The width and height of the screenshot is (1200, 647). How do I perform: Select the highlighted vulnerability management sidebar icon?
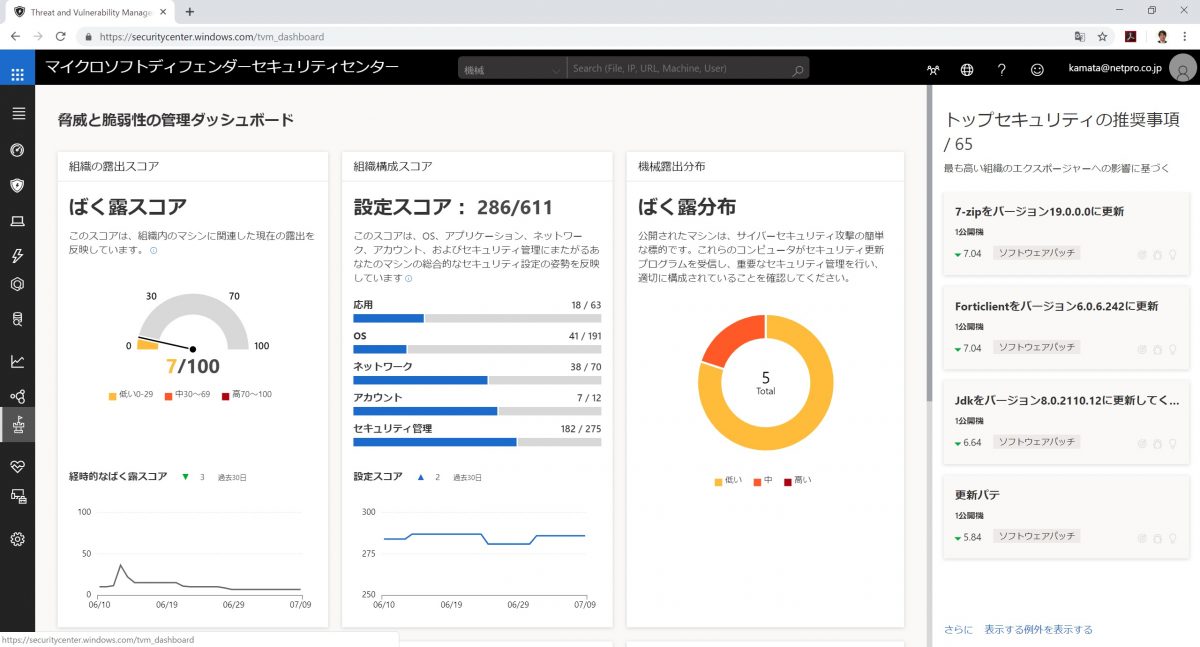[17, 426]
